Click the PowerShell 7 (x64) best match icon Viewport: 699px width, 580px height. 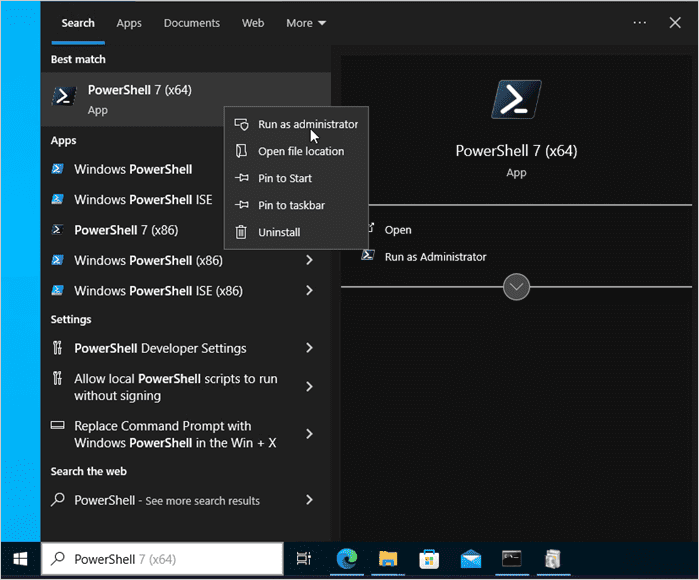pyautogui.click(x=64, y=96)
